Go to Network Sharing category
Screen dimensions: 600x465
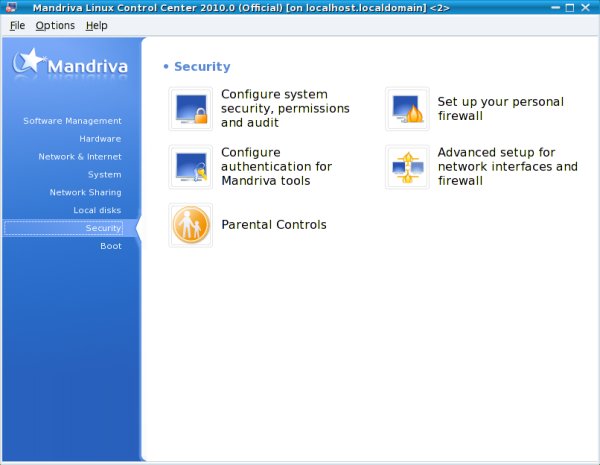(85, 193)
